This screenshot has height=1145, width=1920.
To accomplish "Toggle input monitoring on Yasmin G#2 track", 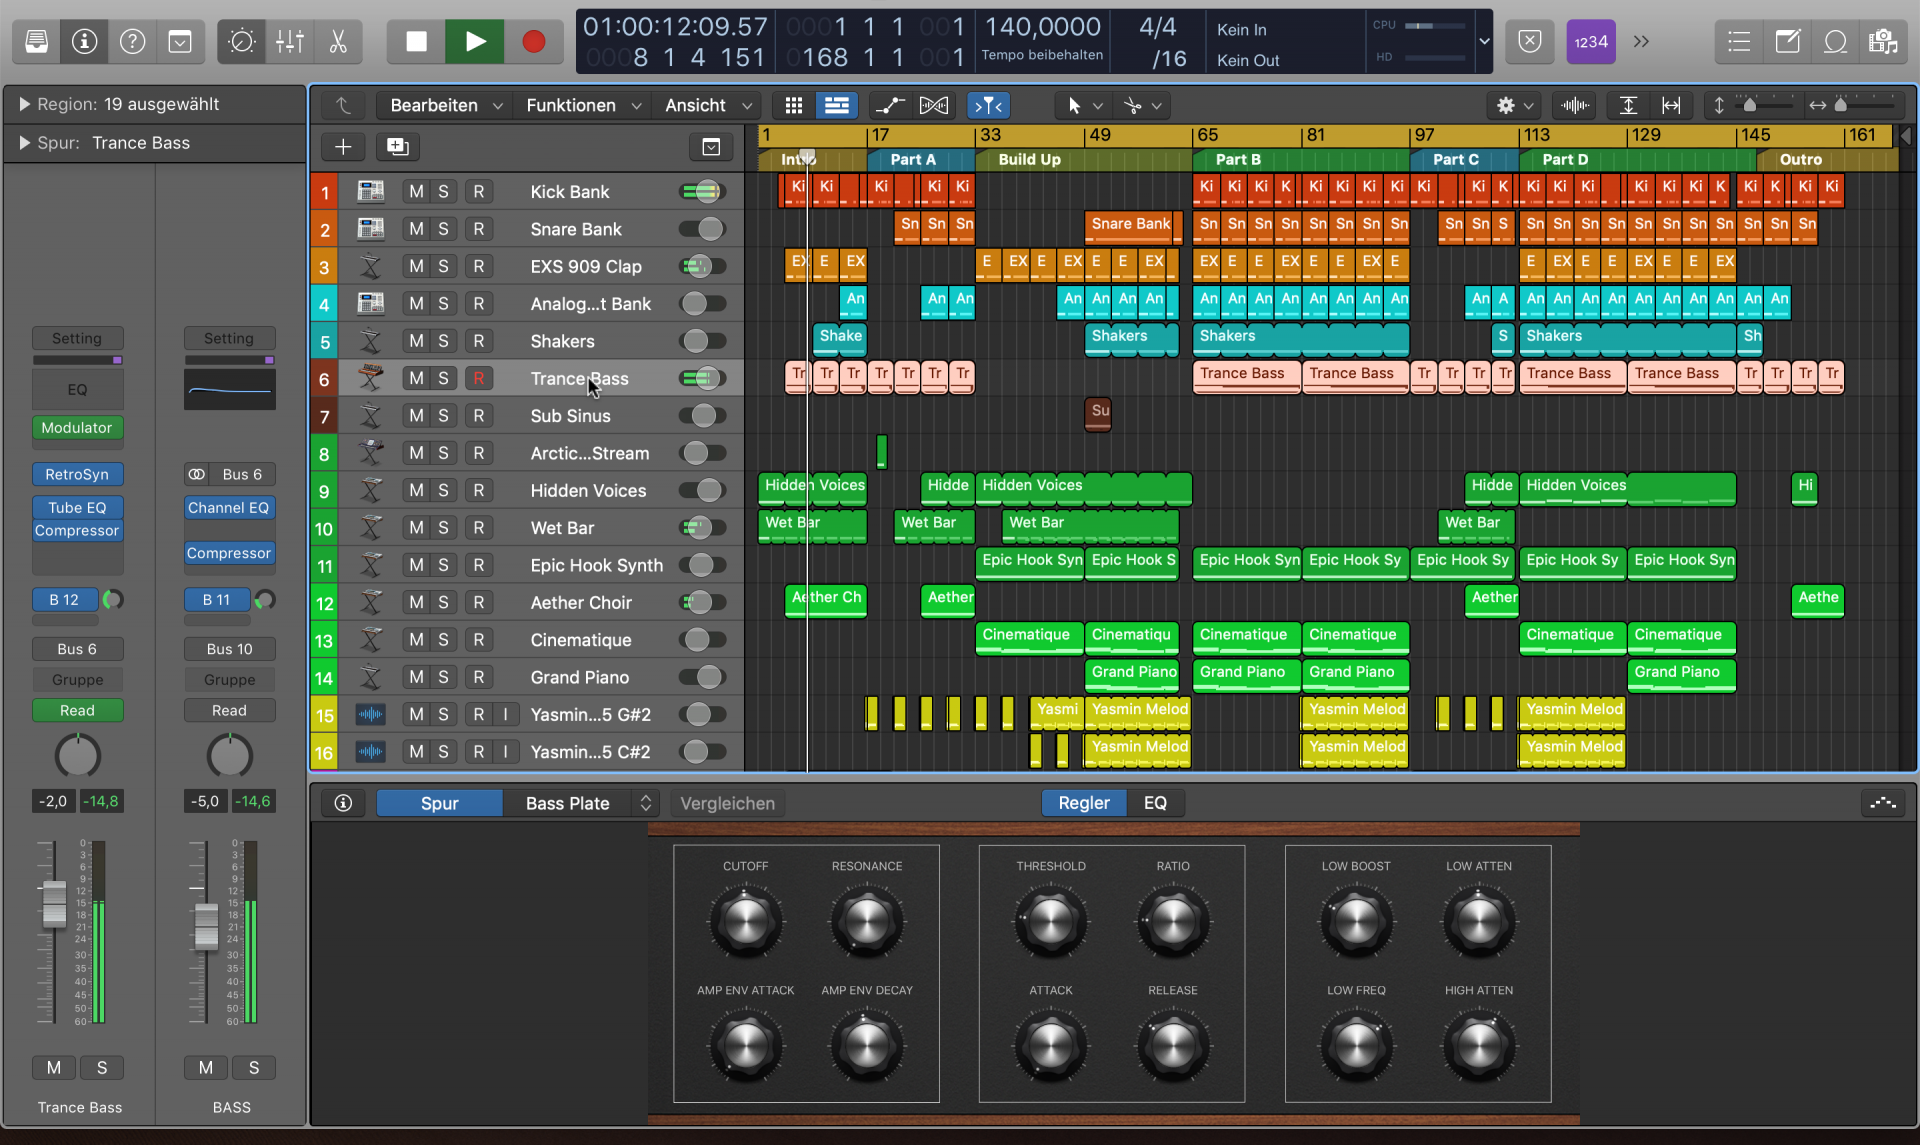I will point(506,714).
